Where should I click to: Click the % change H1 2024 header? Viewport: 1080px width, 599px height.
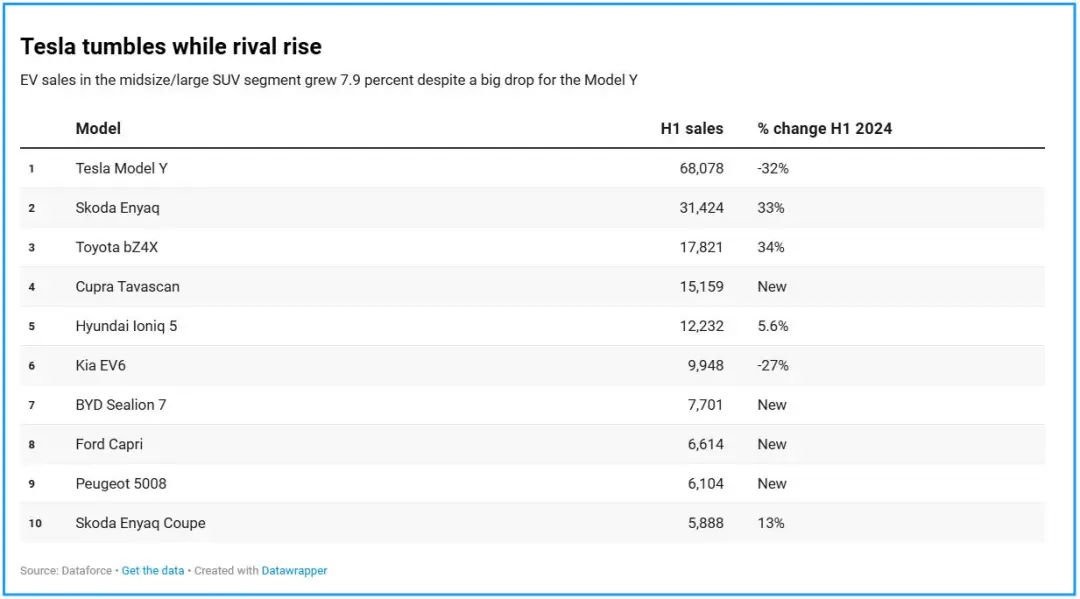[824, 128]
